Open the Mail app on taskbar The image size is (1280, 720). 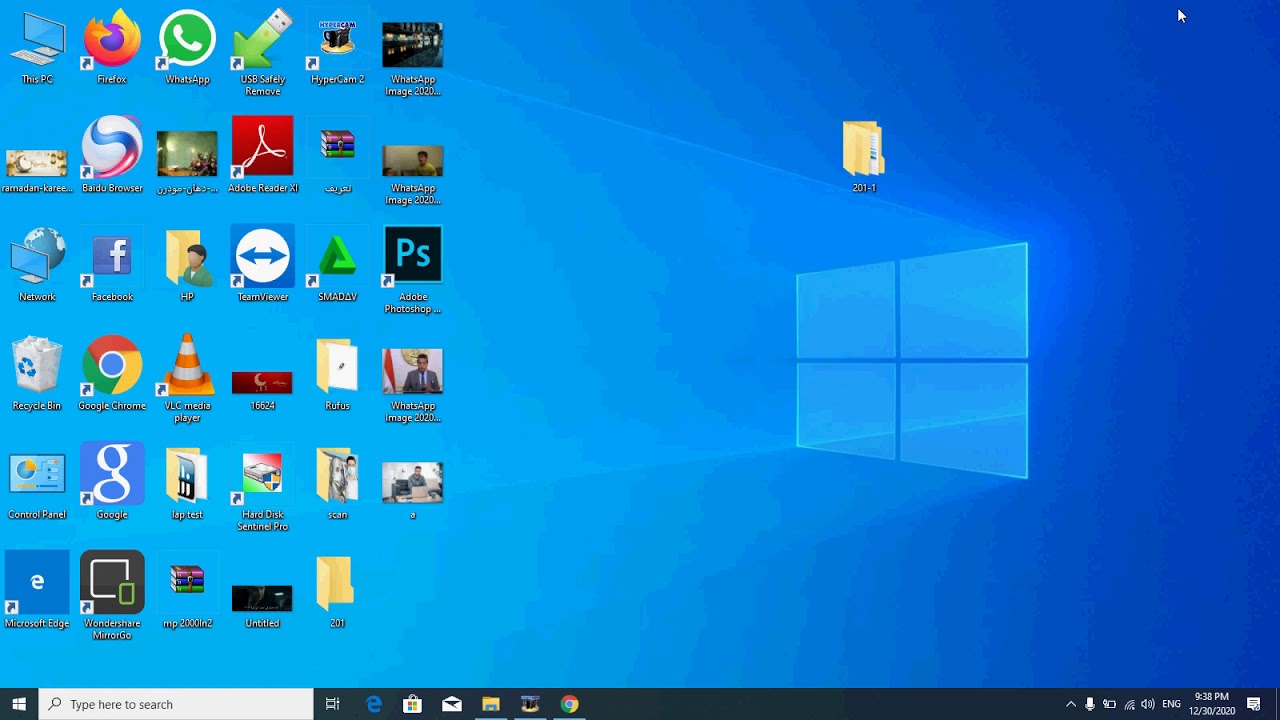(x=452, y=704)
